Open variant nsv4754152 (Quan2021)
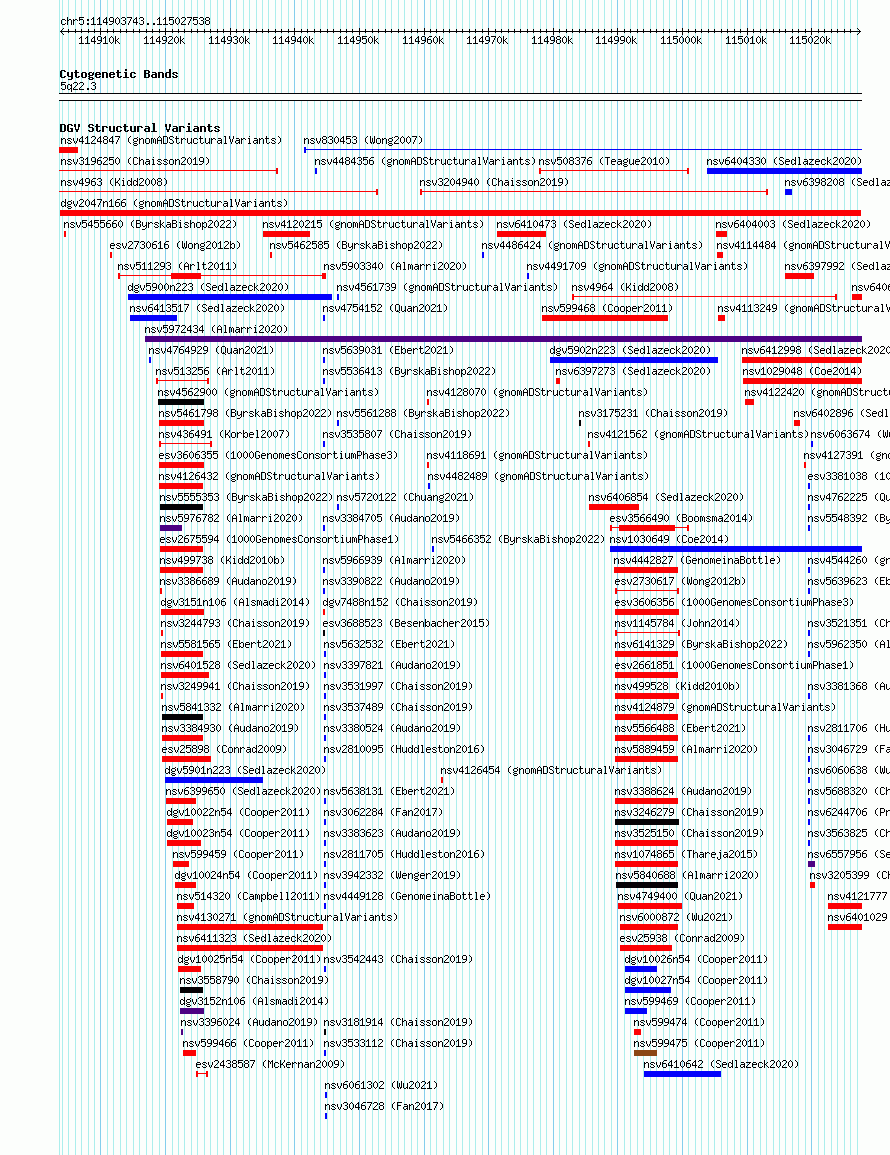The image size is (890, 1155). point(385,308)
